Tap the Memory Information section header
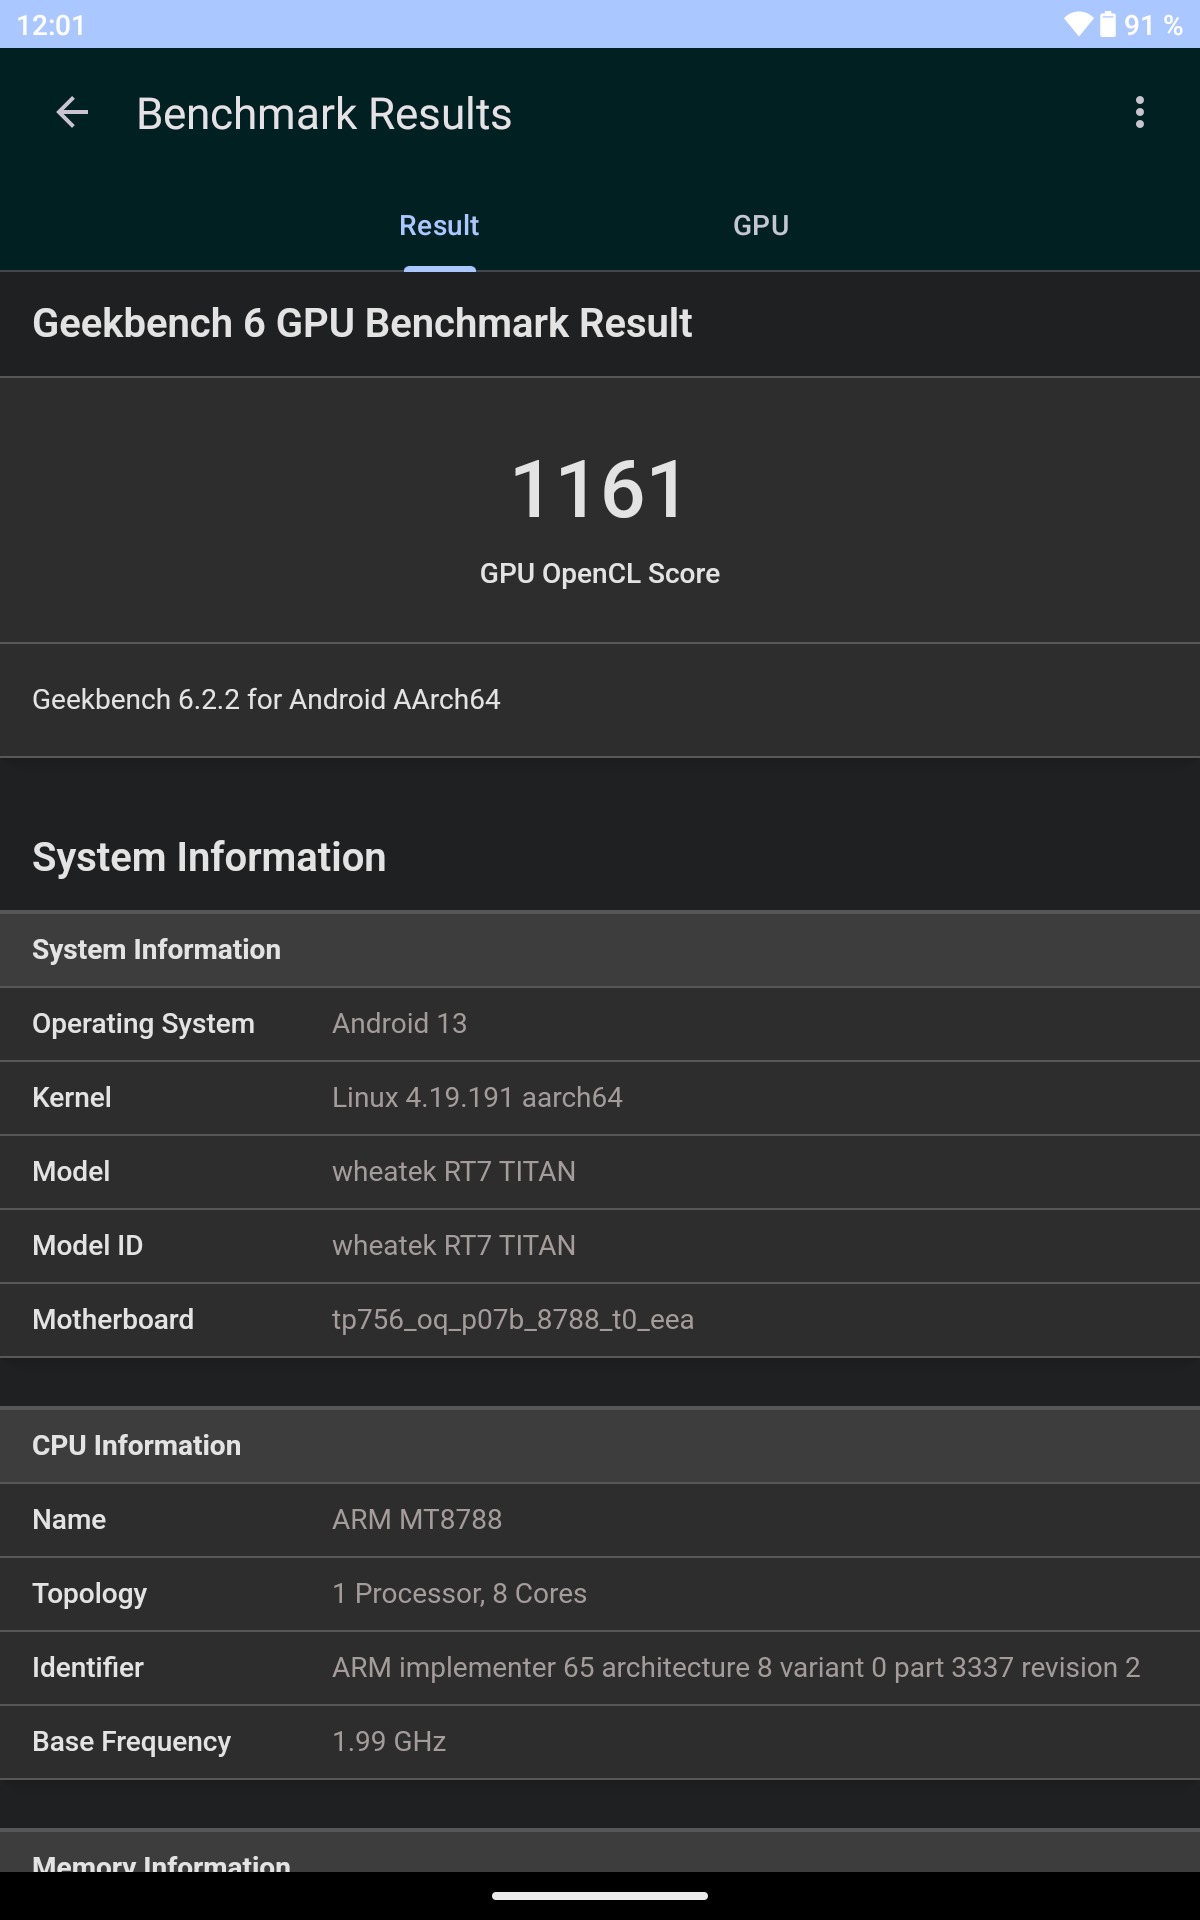 point(600,1853)
